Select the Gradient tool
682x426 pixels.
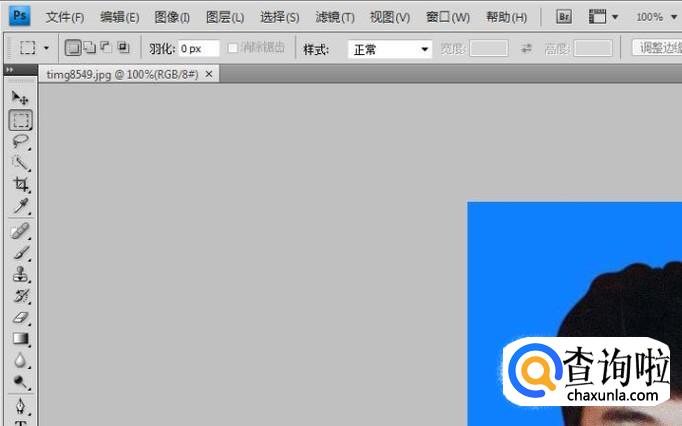(x=20, y=339)
